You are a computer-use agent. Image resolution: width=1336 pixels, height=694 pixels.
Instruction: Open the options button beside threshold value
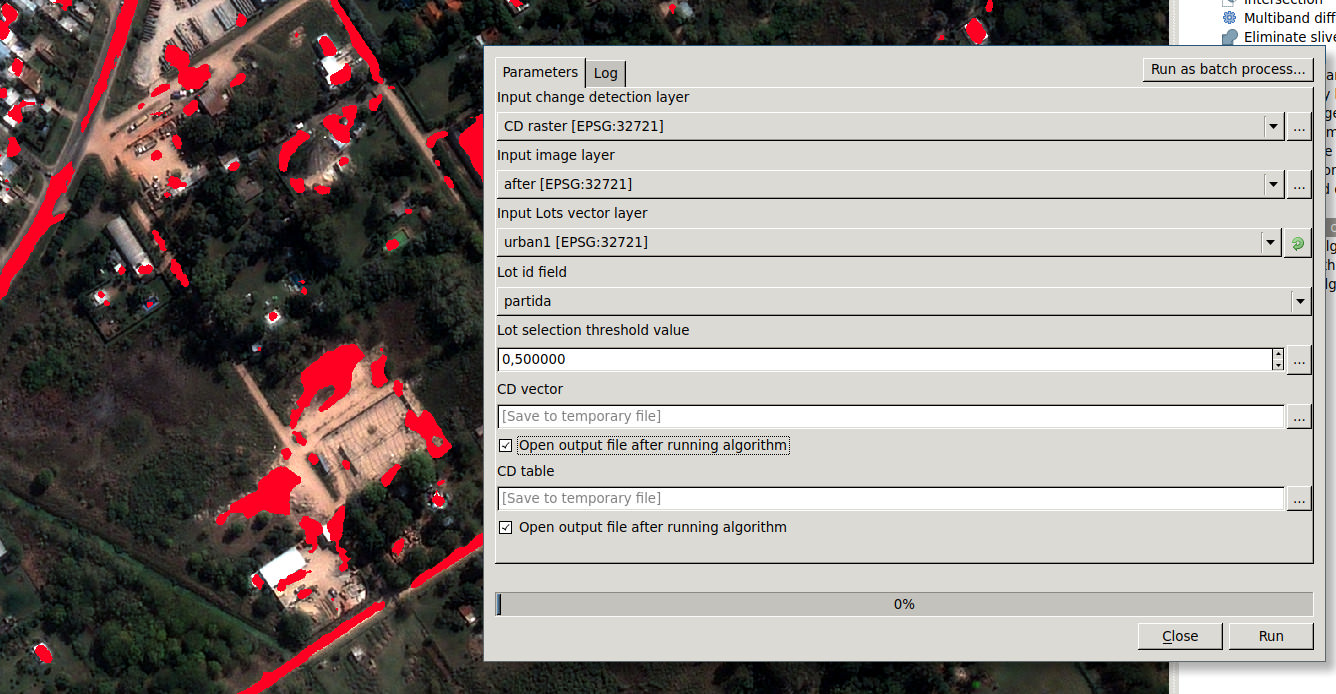point(1298,359)
